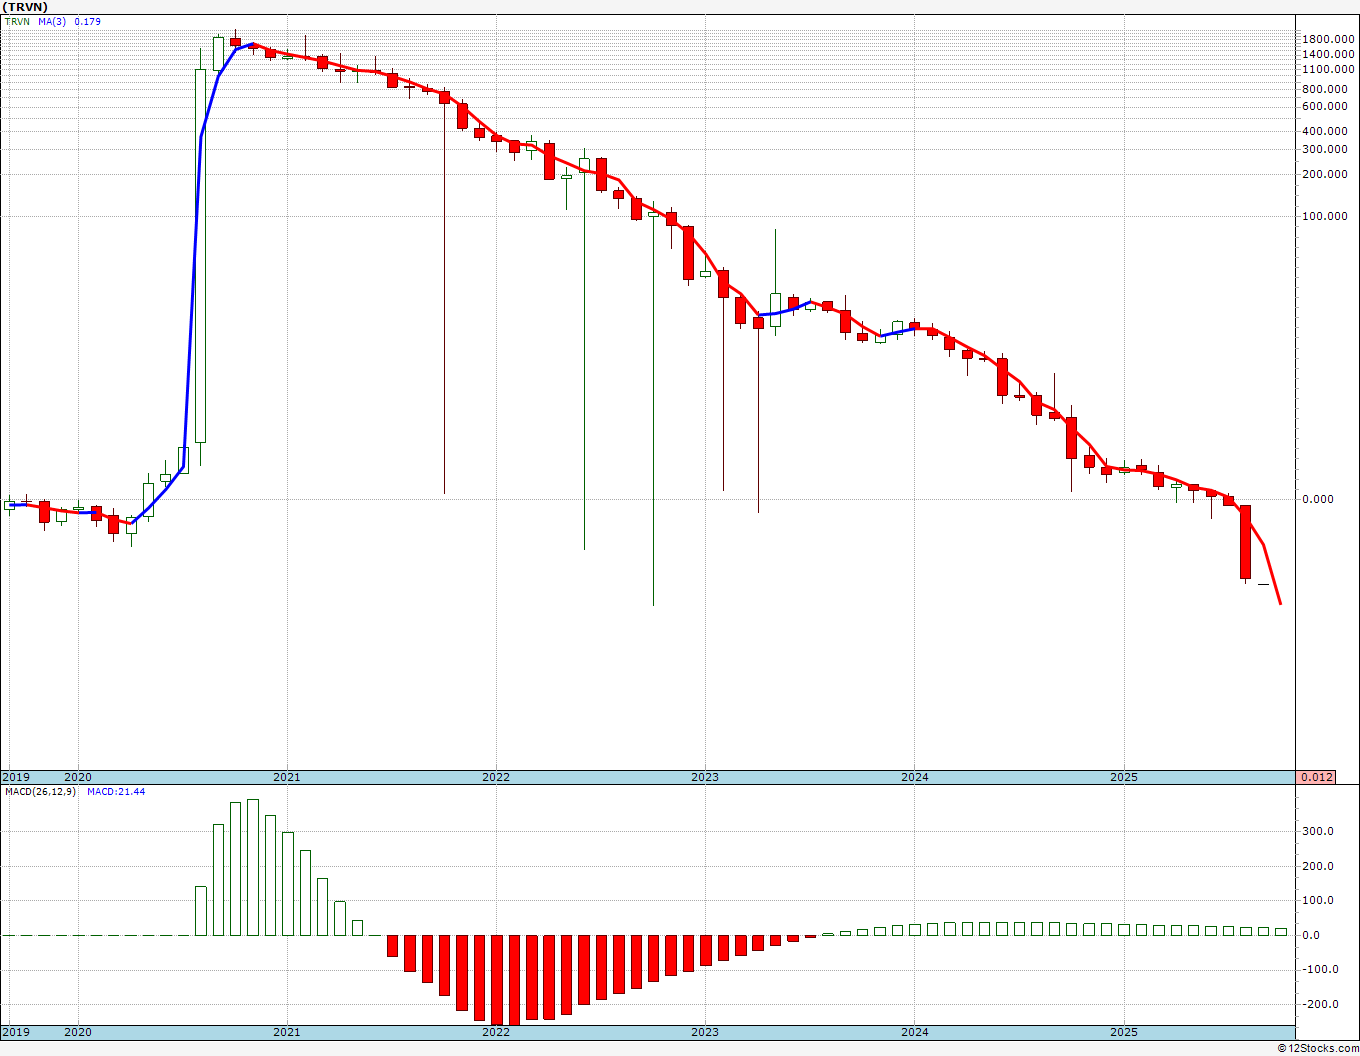Viewport: 1360px width, 1056px height.
Task: Select 2021 on the MACD panel time axis
Action: pos(287,1032)
